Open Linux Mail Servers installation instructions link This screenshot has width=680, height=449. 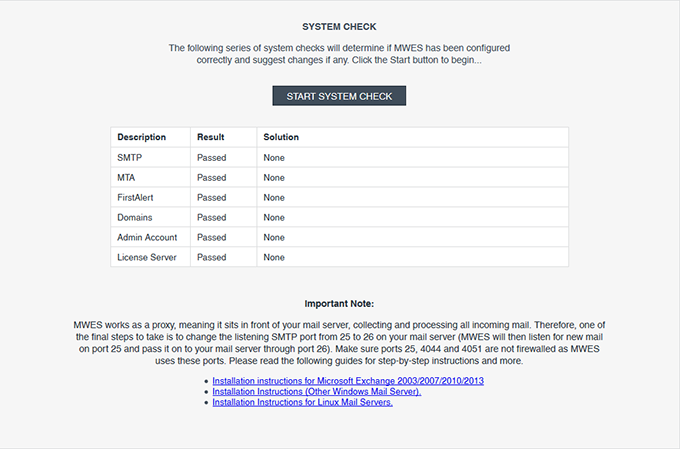tap(303, 402)
